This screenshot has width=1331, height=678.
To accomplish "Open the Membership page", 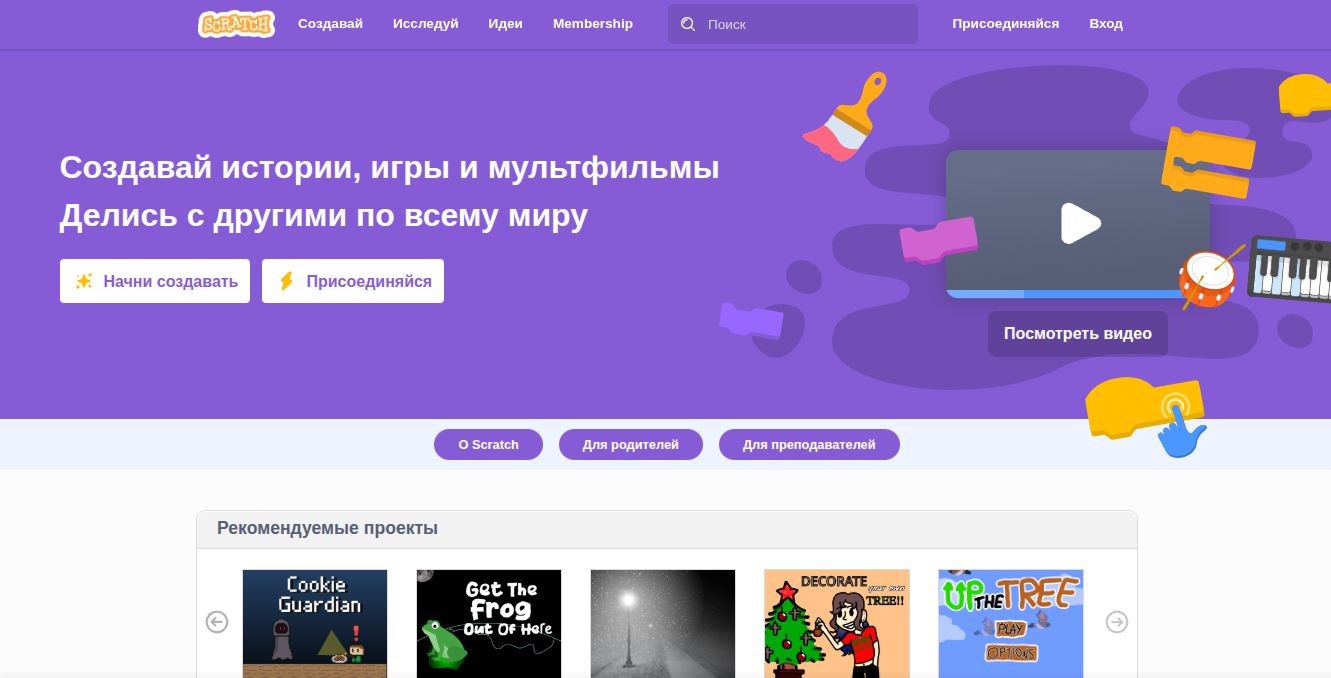I will click(592, 24).
